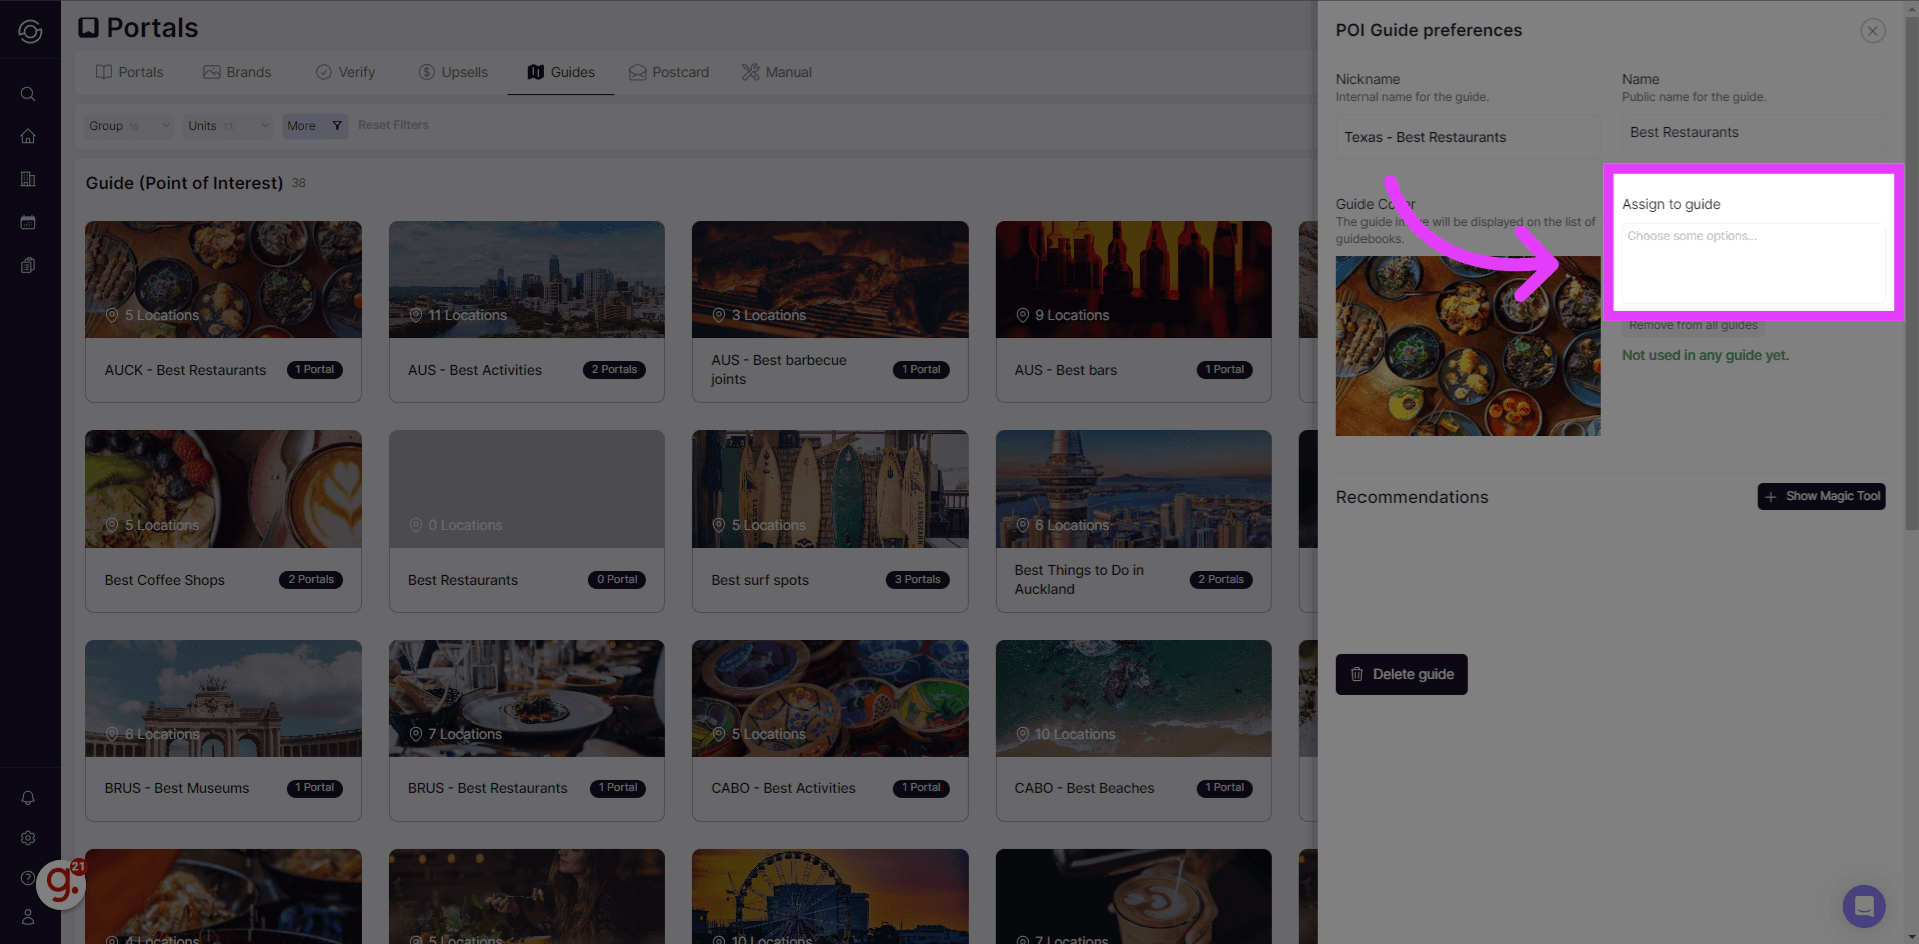Click Show Magic Tool button
This screenshot has width=1919, height=944.
point(1821,496)
